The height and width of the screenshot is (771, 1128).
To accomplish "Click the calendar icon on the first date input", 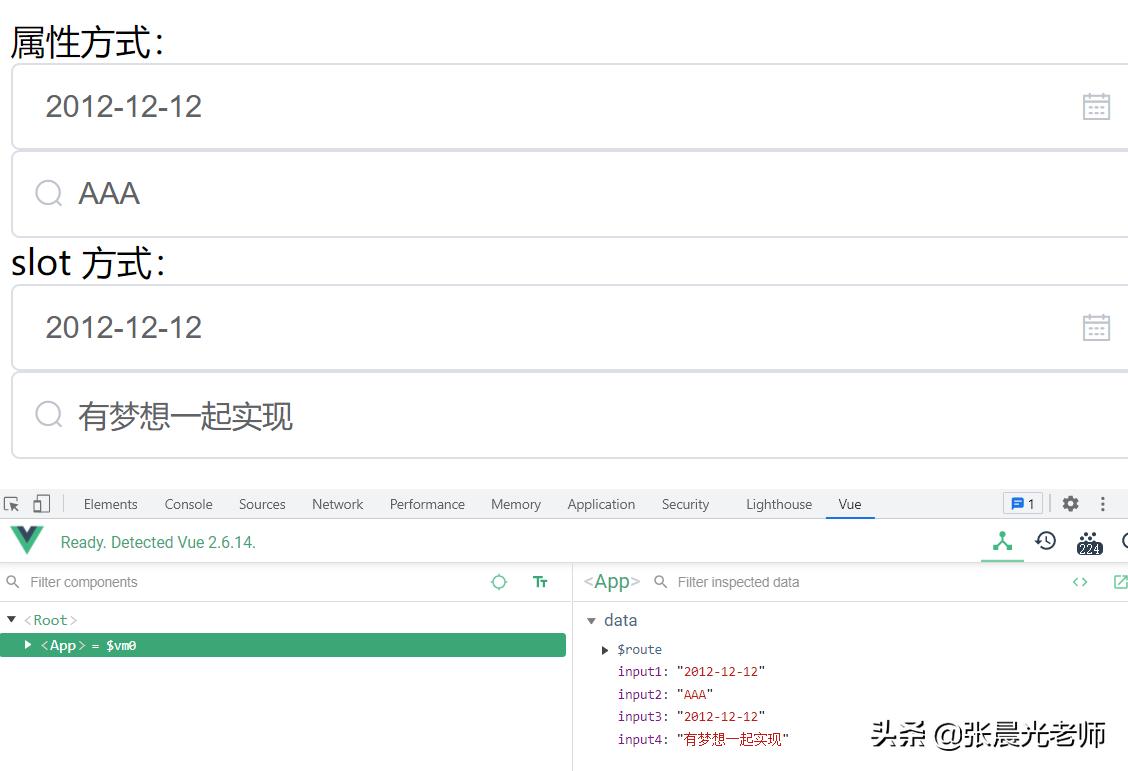I will (1096, 105).
